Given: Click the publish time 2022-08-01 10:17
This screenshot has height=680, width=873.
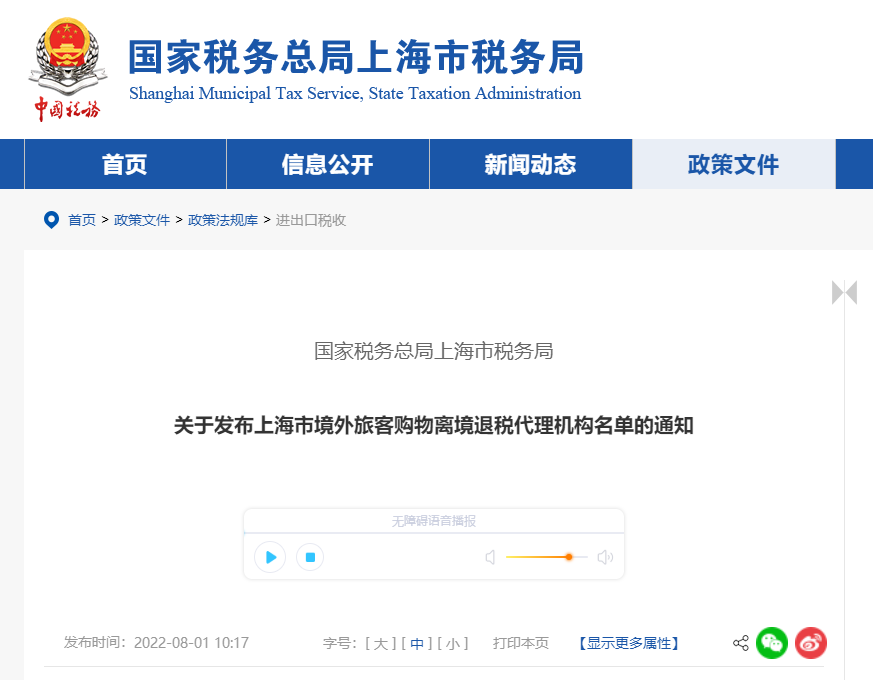Looking at the screenshot, I should click(x=191, y=643).
